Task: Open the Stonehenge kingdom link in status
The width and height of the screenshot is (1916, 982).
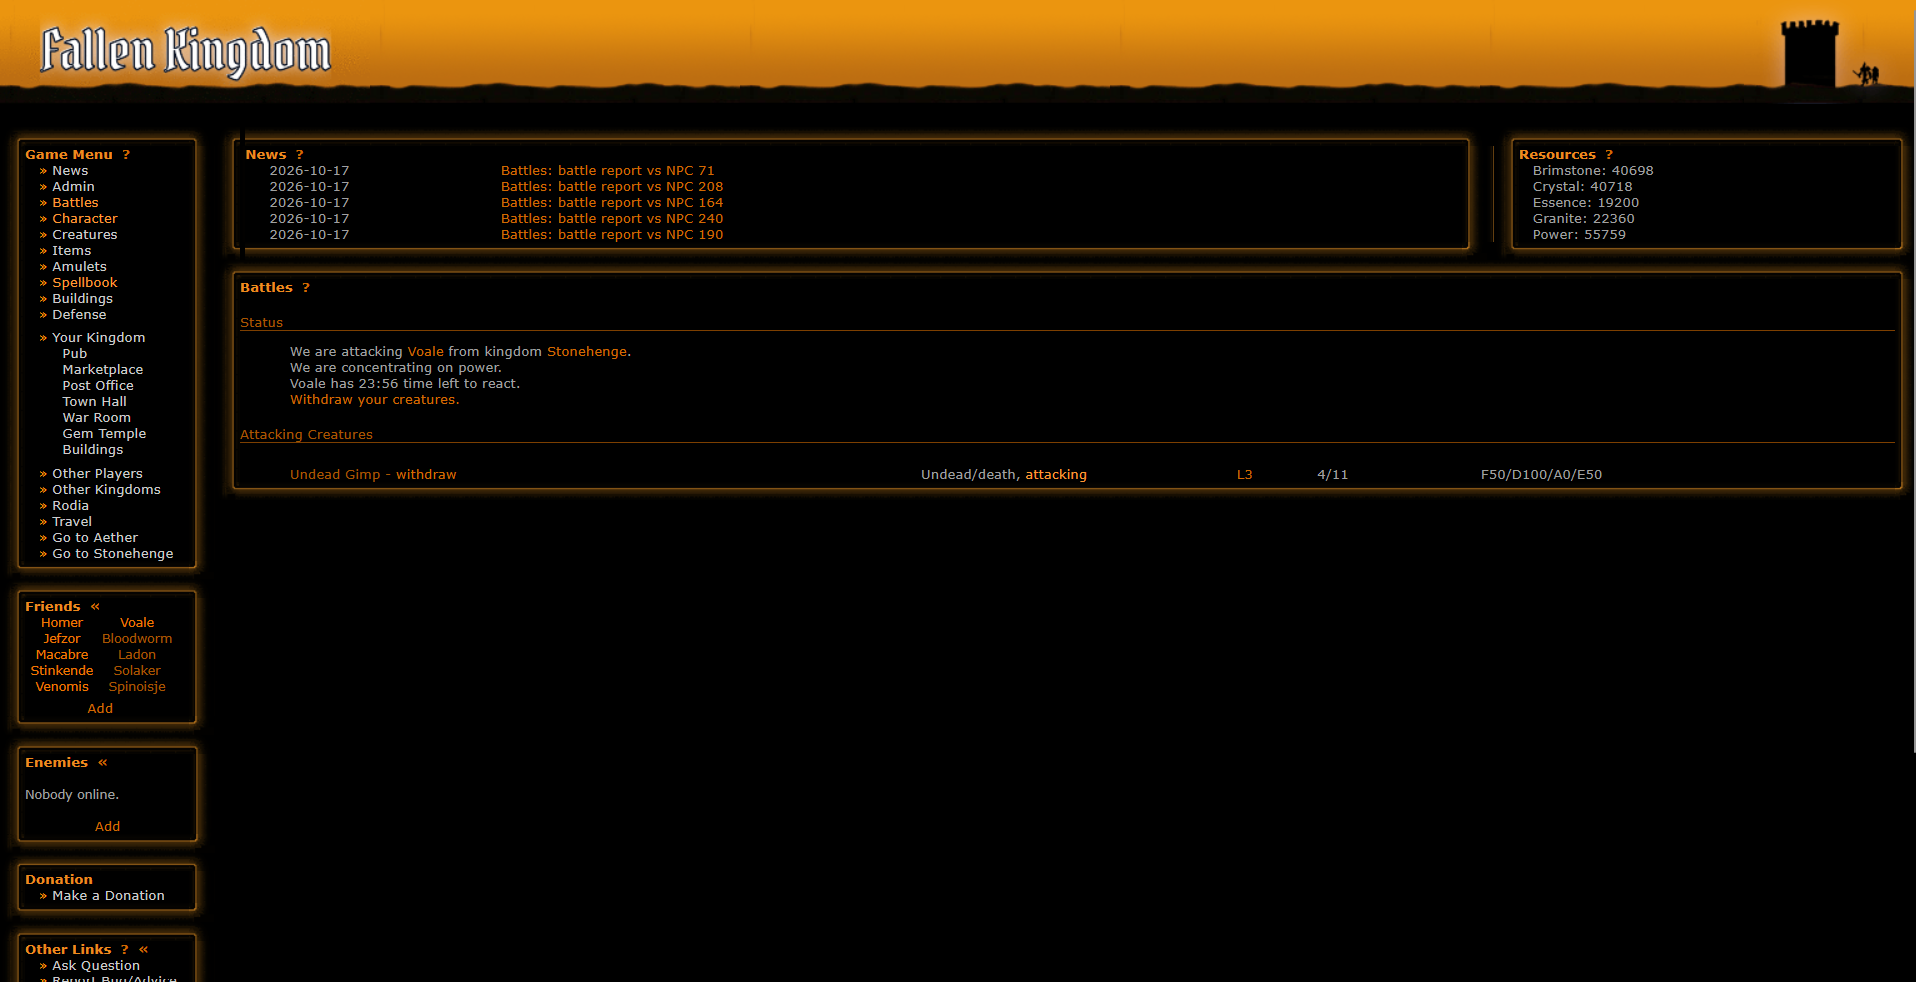Action: coord(587,352)
